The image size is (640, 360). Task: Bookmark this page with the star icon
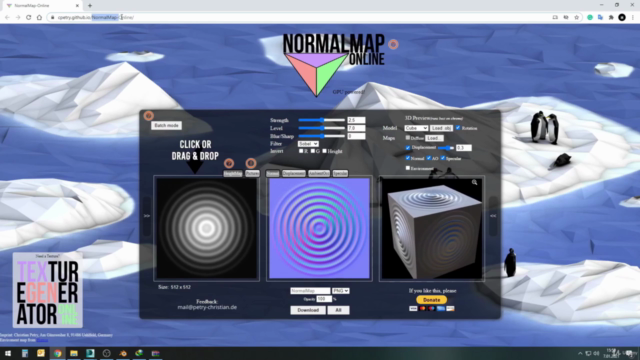(576, 17)
